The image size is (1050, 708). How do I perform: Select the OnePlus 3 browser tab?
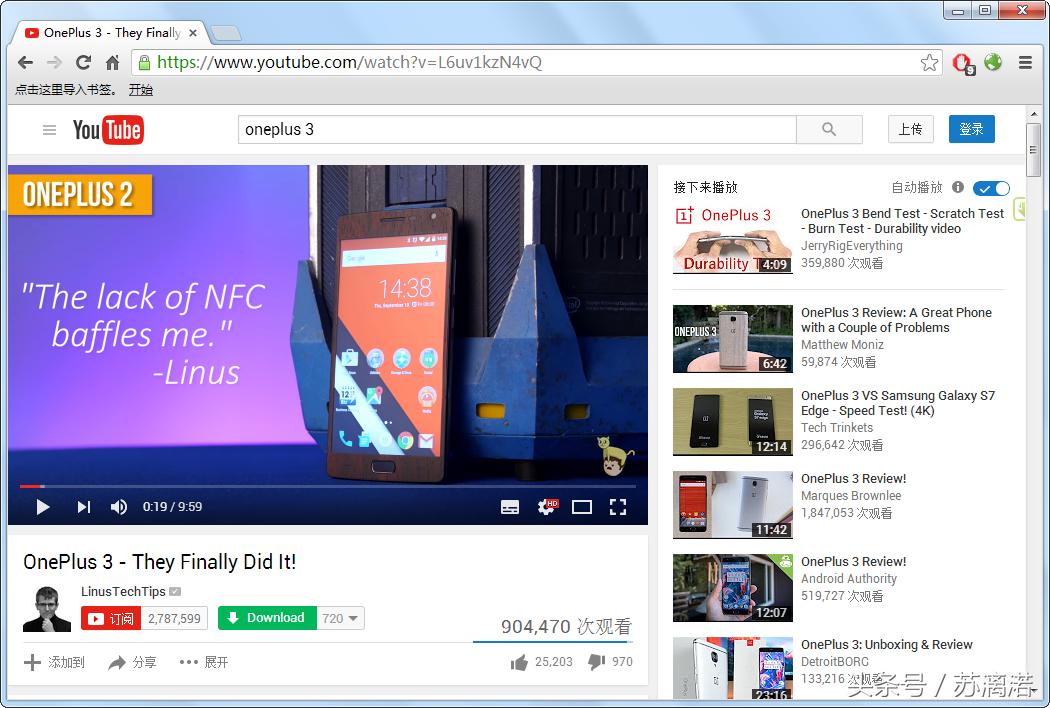(100, 32)
